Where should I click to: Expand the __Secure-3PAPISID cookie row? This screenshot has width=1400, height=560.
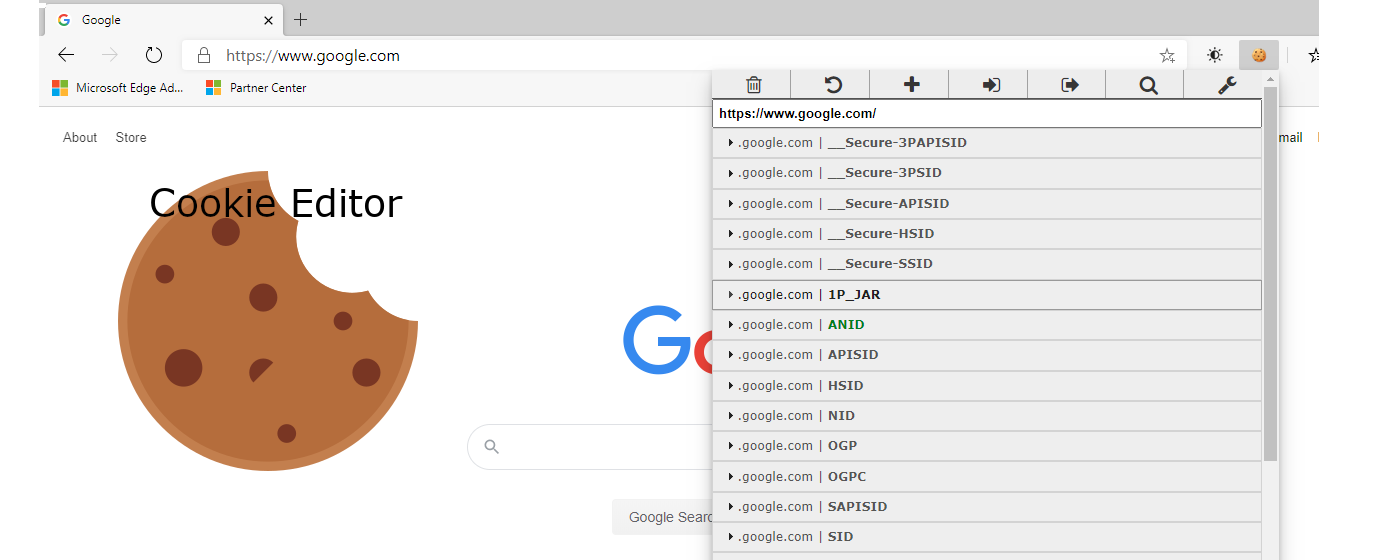point(987,143)
